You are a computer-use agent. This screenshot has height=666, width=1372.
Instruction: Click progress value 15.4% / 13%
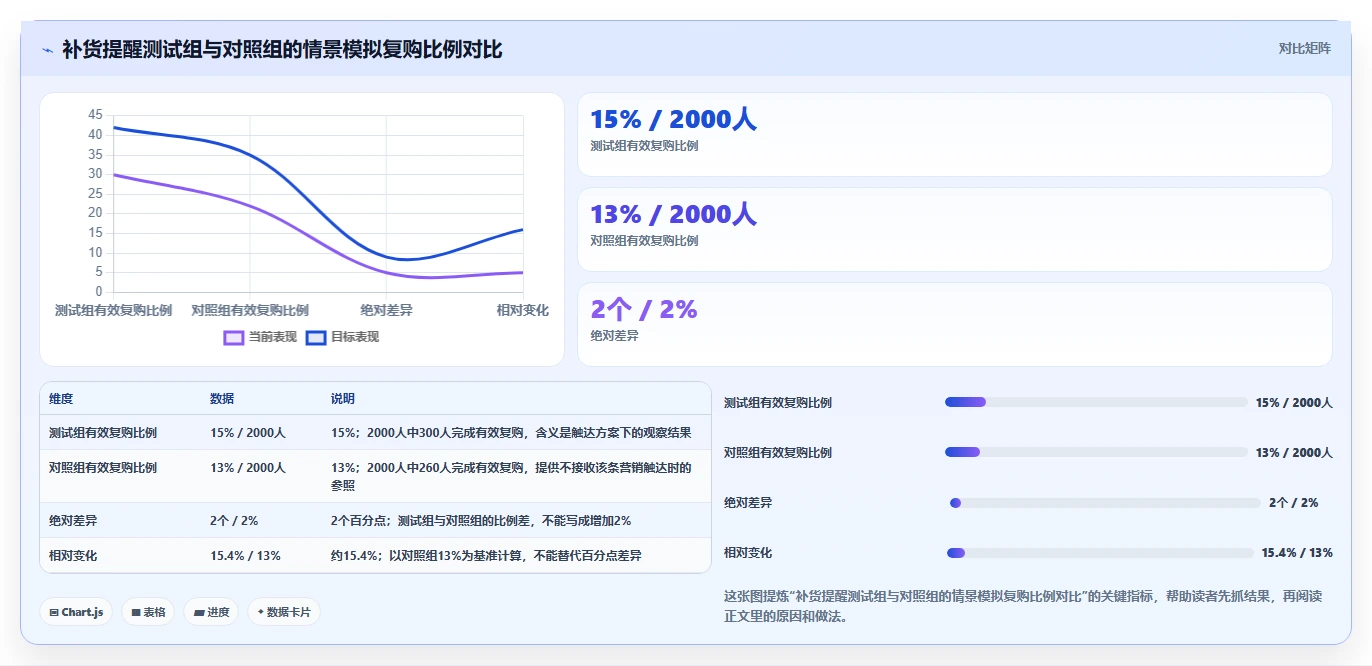click(x=1297, y=553)
